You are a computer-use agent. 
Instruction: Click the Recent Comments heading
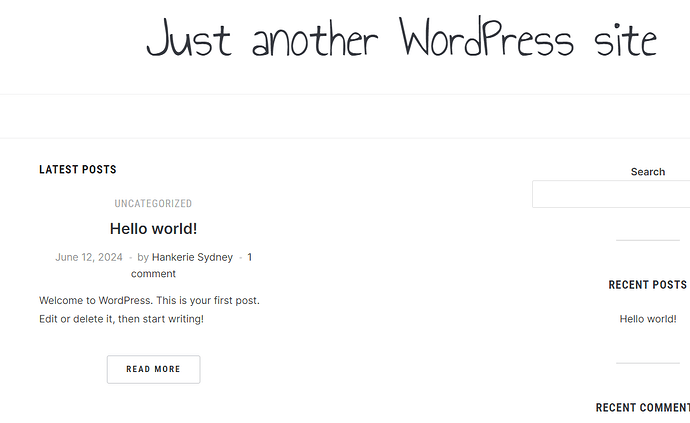[x=643, y=408]
